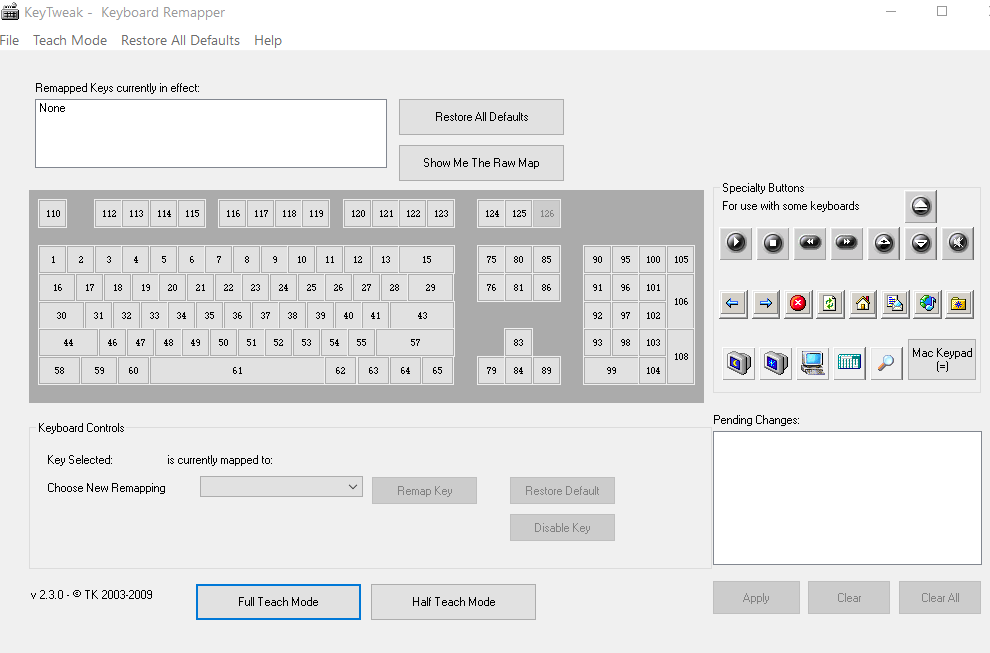Select key 110 on the keyboard layout

(x=53, y=214)
